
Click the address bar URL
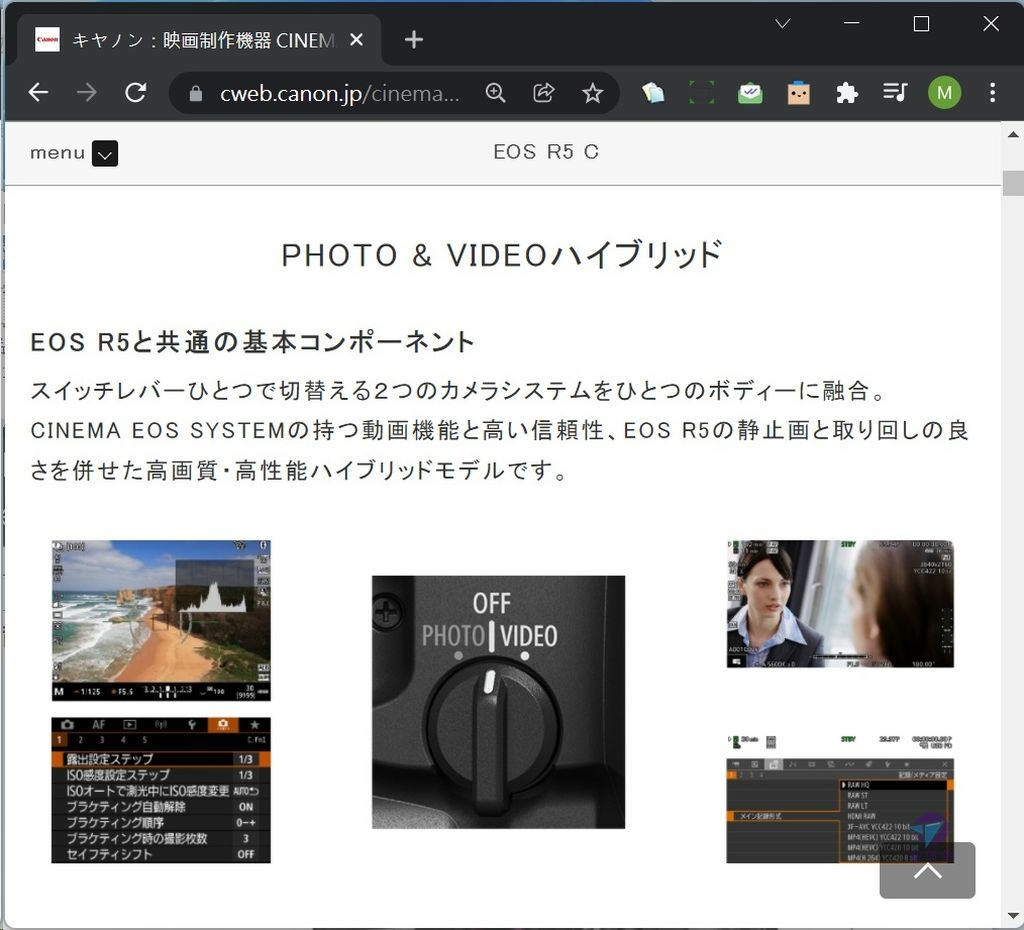point(340,94)
